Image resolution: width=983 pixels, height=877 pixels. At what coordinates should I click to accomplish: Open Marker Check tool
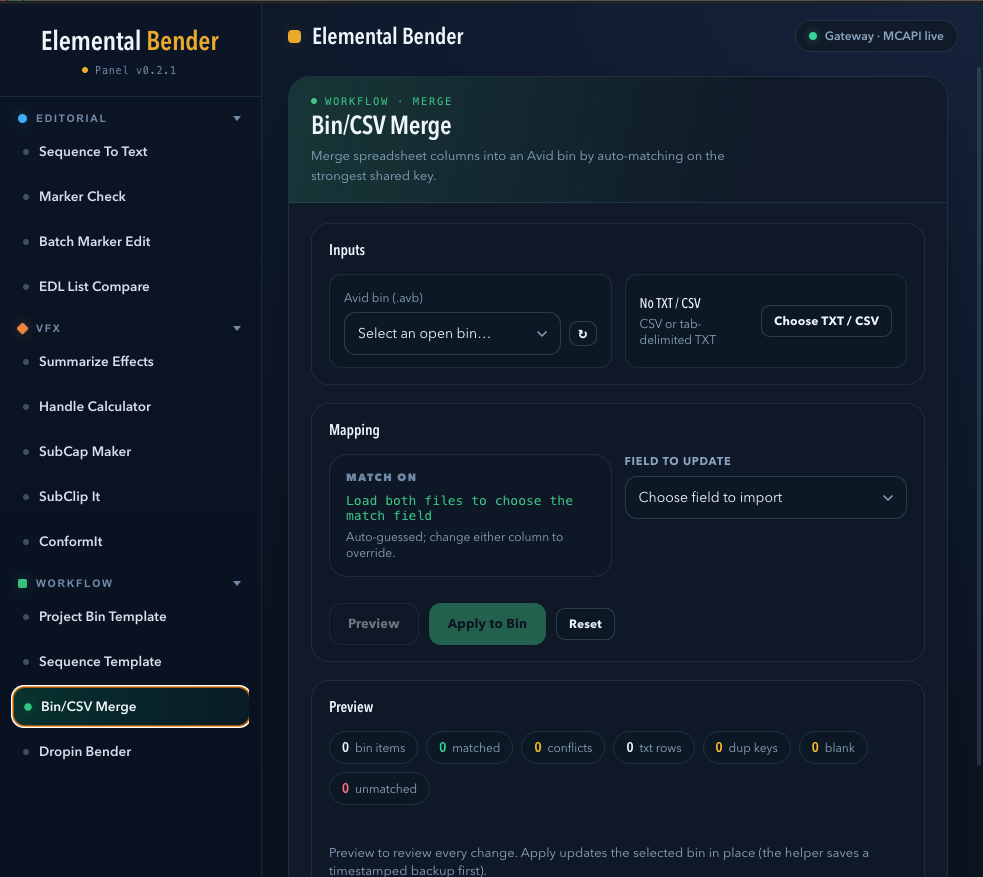click(x=82, y=197)
